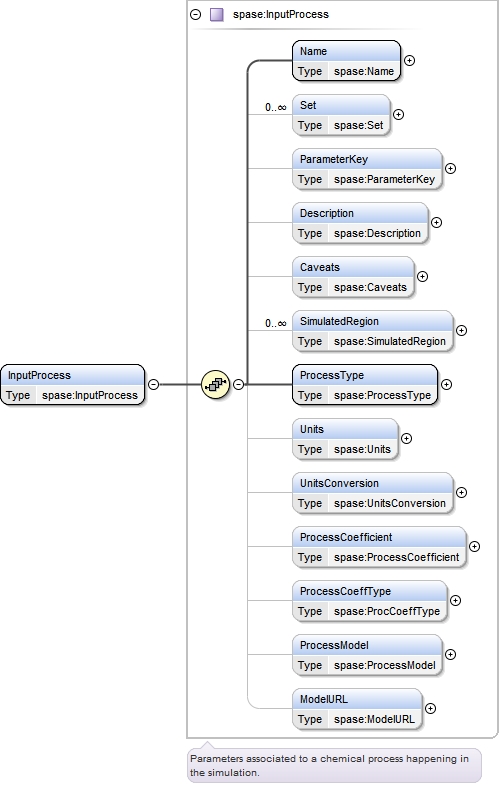The height and width of the screenshot is (786, 500).
Task: Expand the ProcessCoeffType element
Action: [455, 601]
